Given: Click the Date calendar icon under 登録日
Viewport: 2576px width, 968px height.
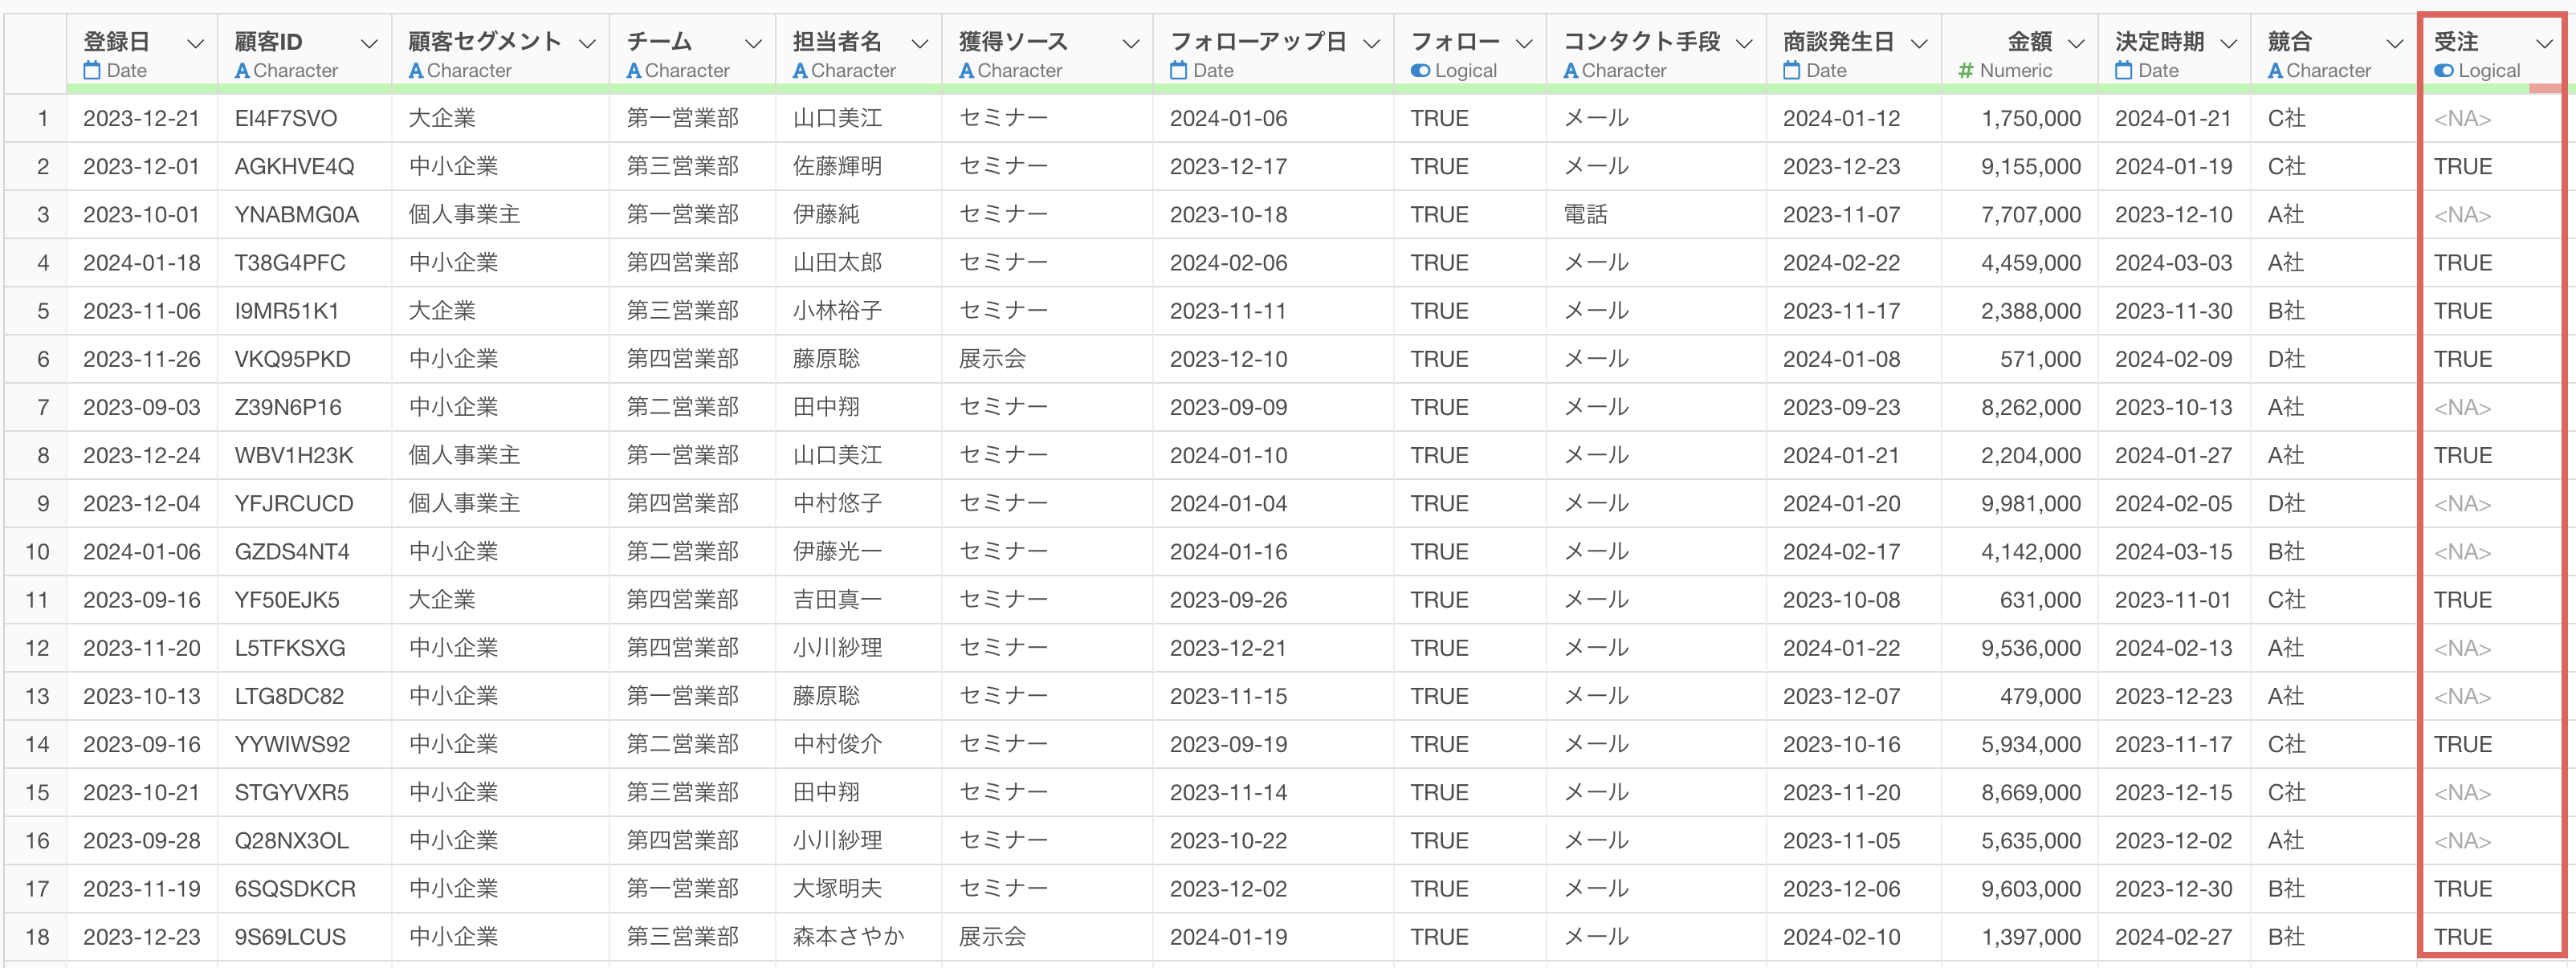Looking at the screenshot, I should 92,70.
